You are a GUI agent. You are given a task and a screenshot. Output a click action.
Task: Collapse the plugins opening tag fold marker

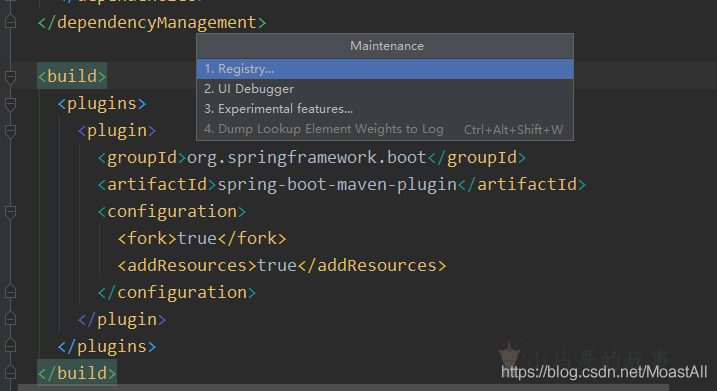click(10, 104)
